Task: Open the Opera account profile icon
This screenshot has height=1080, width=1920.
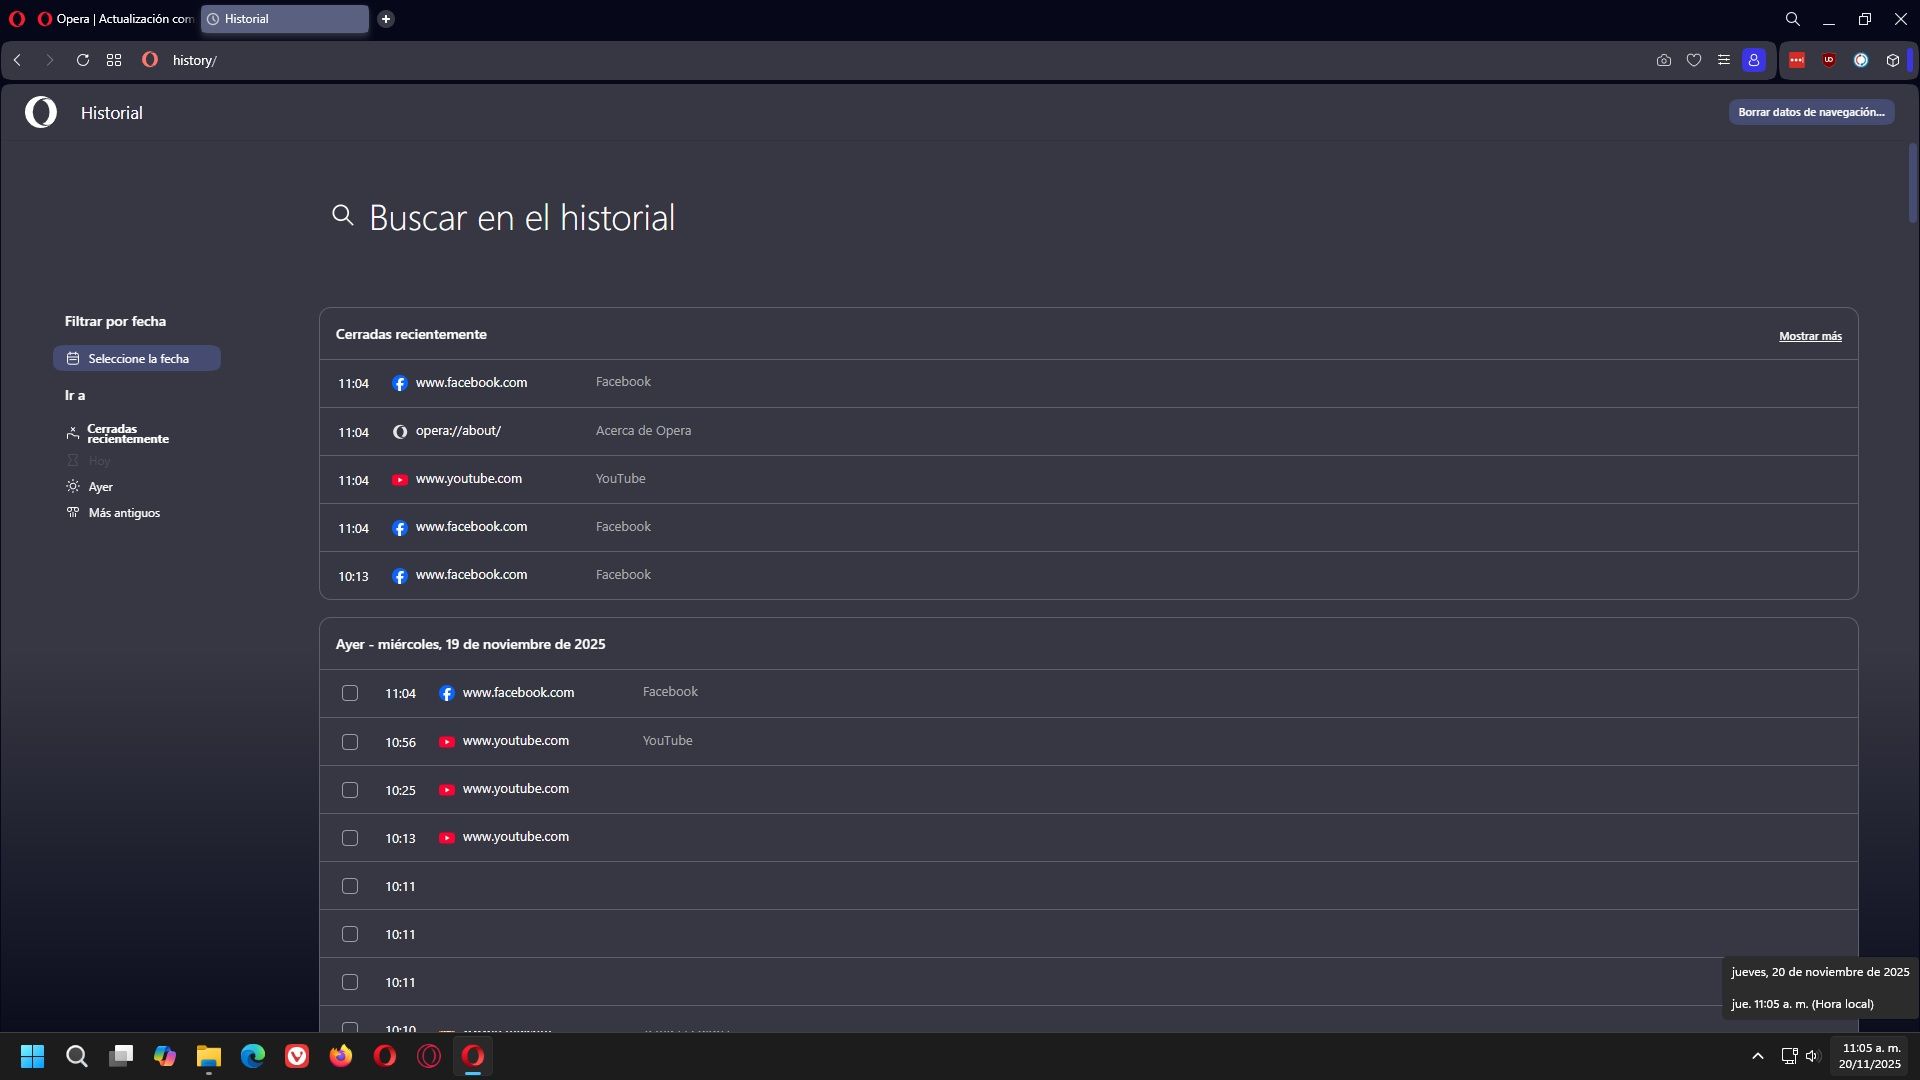Action: [1753, 60]
